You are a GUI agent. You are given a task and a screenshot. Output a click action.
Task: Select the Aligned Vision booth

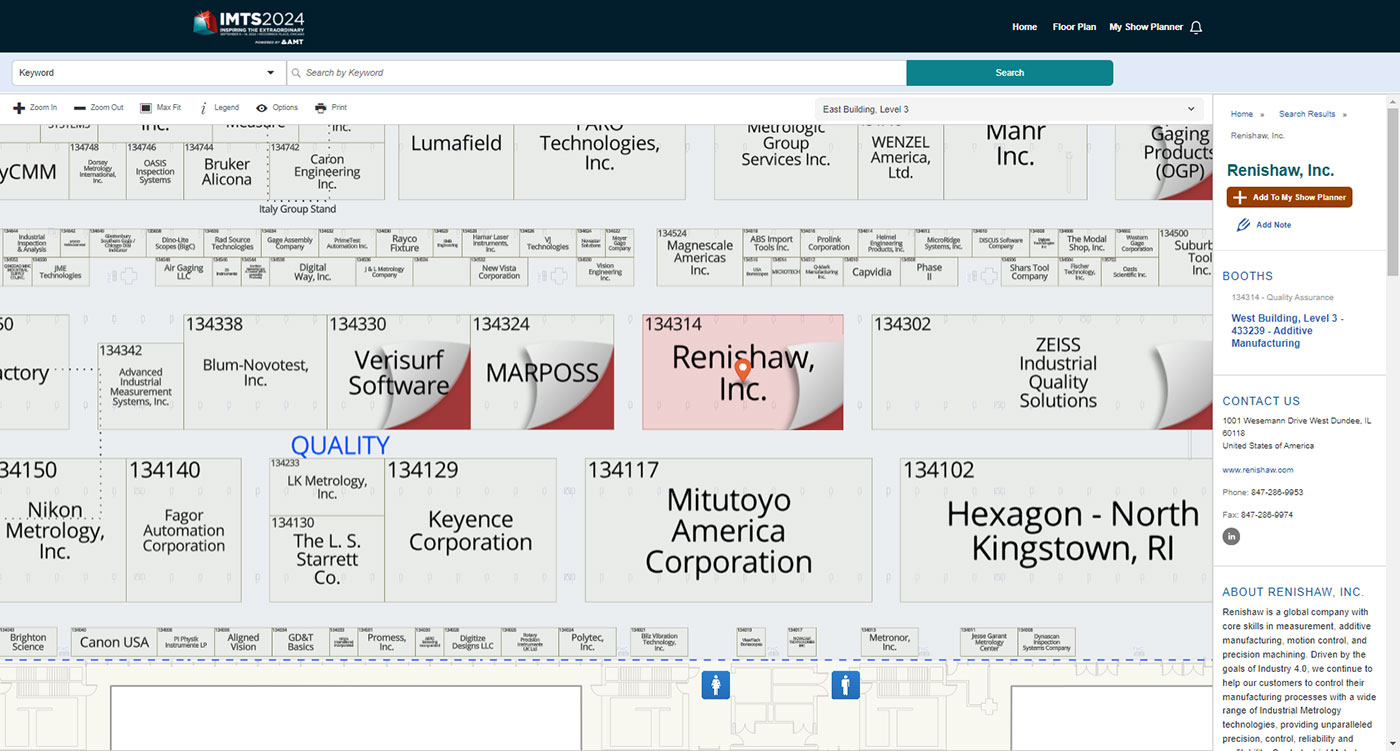243,641
